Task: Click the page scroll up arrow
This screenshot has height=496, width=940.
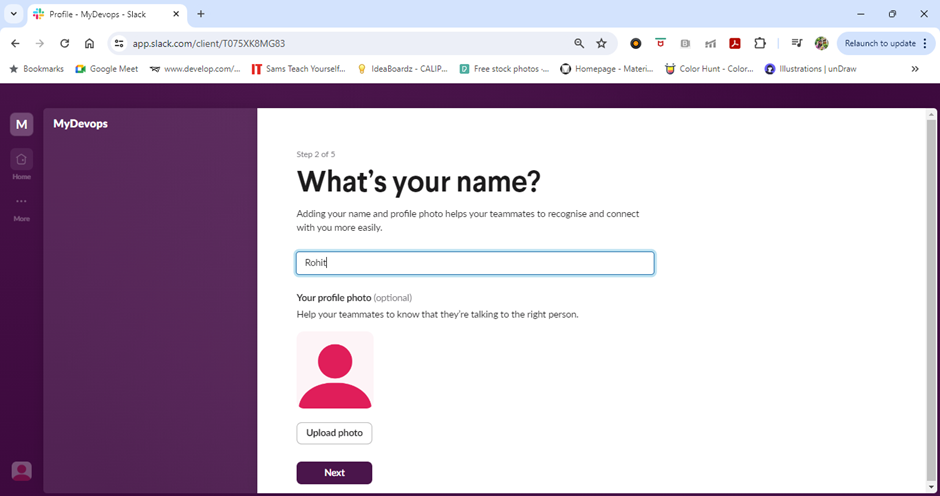Action: pyautogui.click(x=931, y=114)
